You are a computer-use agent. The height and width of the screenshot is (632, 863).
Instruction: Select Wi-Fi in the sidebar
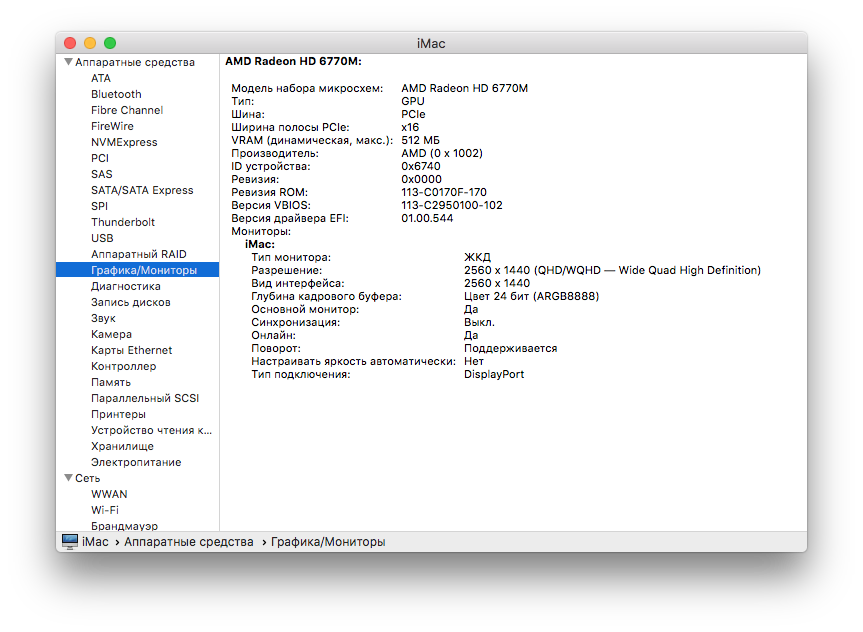pyautogui.click(x=105, y=510)
